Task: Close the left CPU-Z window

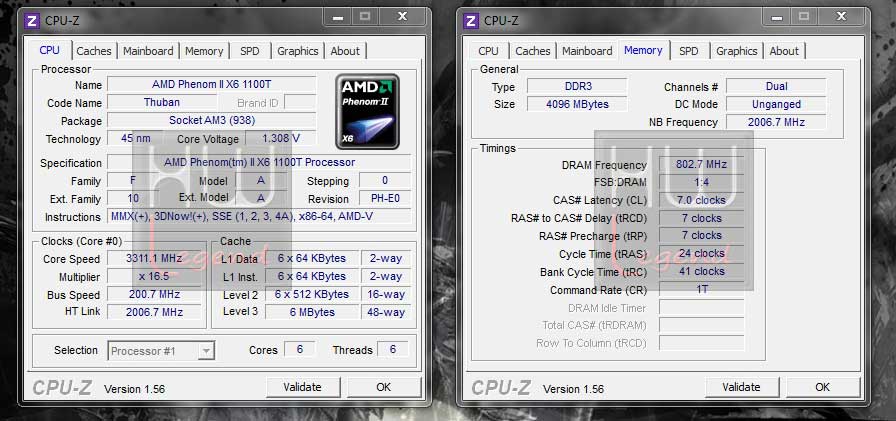Action: point(402,17)
